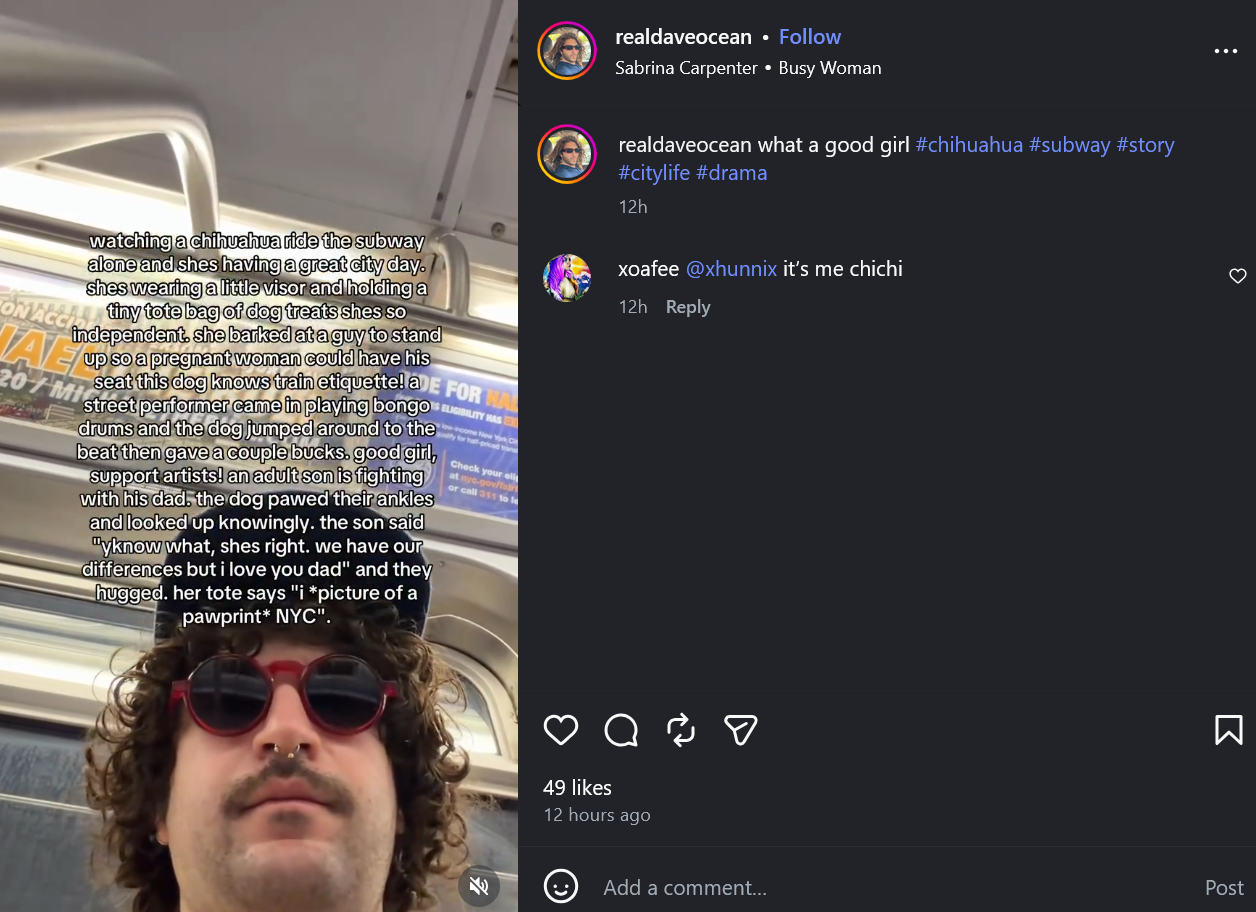
Task: Open the #subway hashtag
Action: (x=1070, y=145)
